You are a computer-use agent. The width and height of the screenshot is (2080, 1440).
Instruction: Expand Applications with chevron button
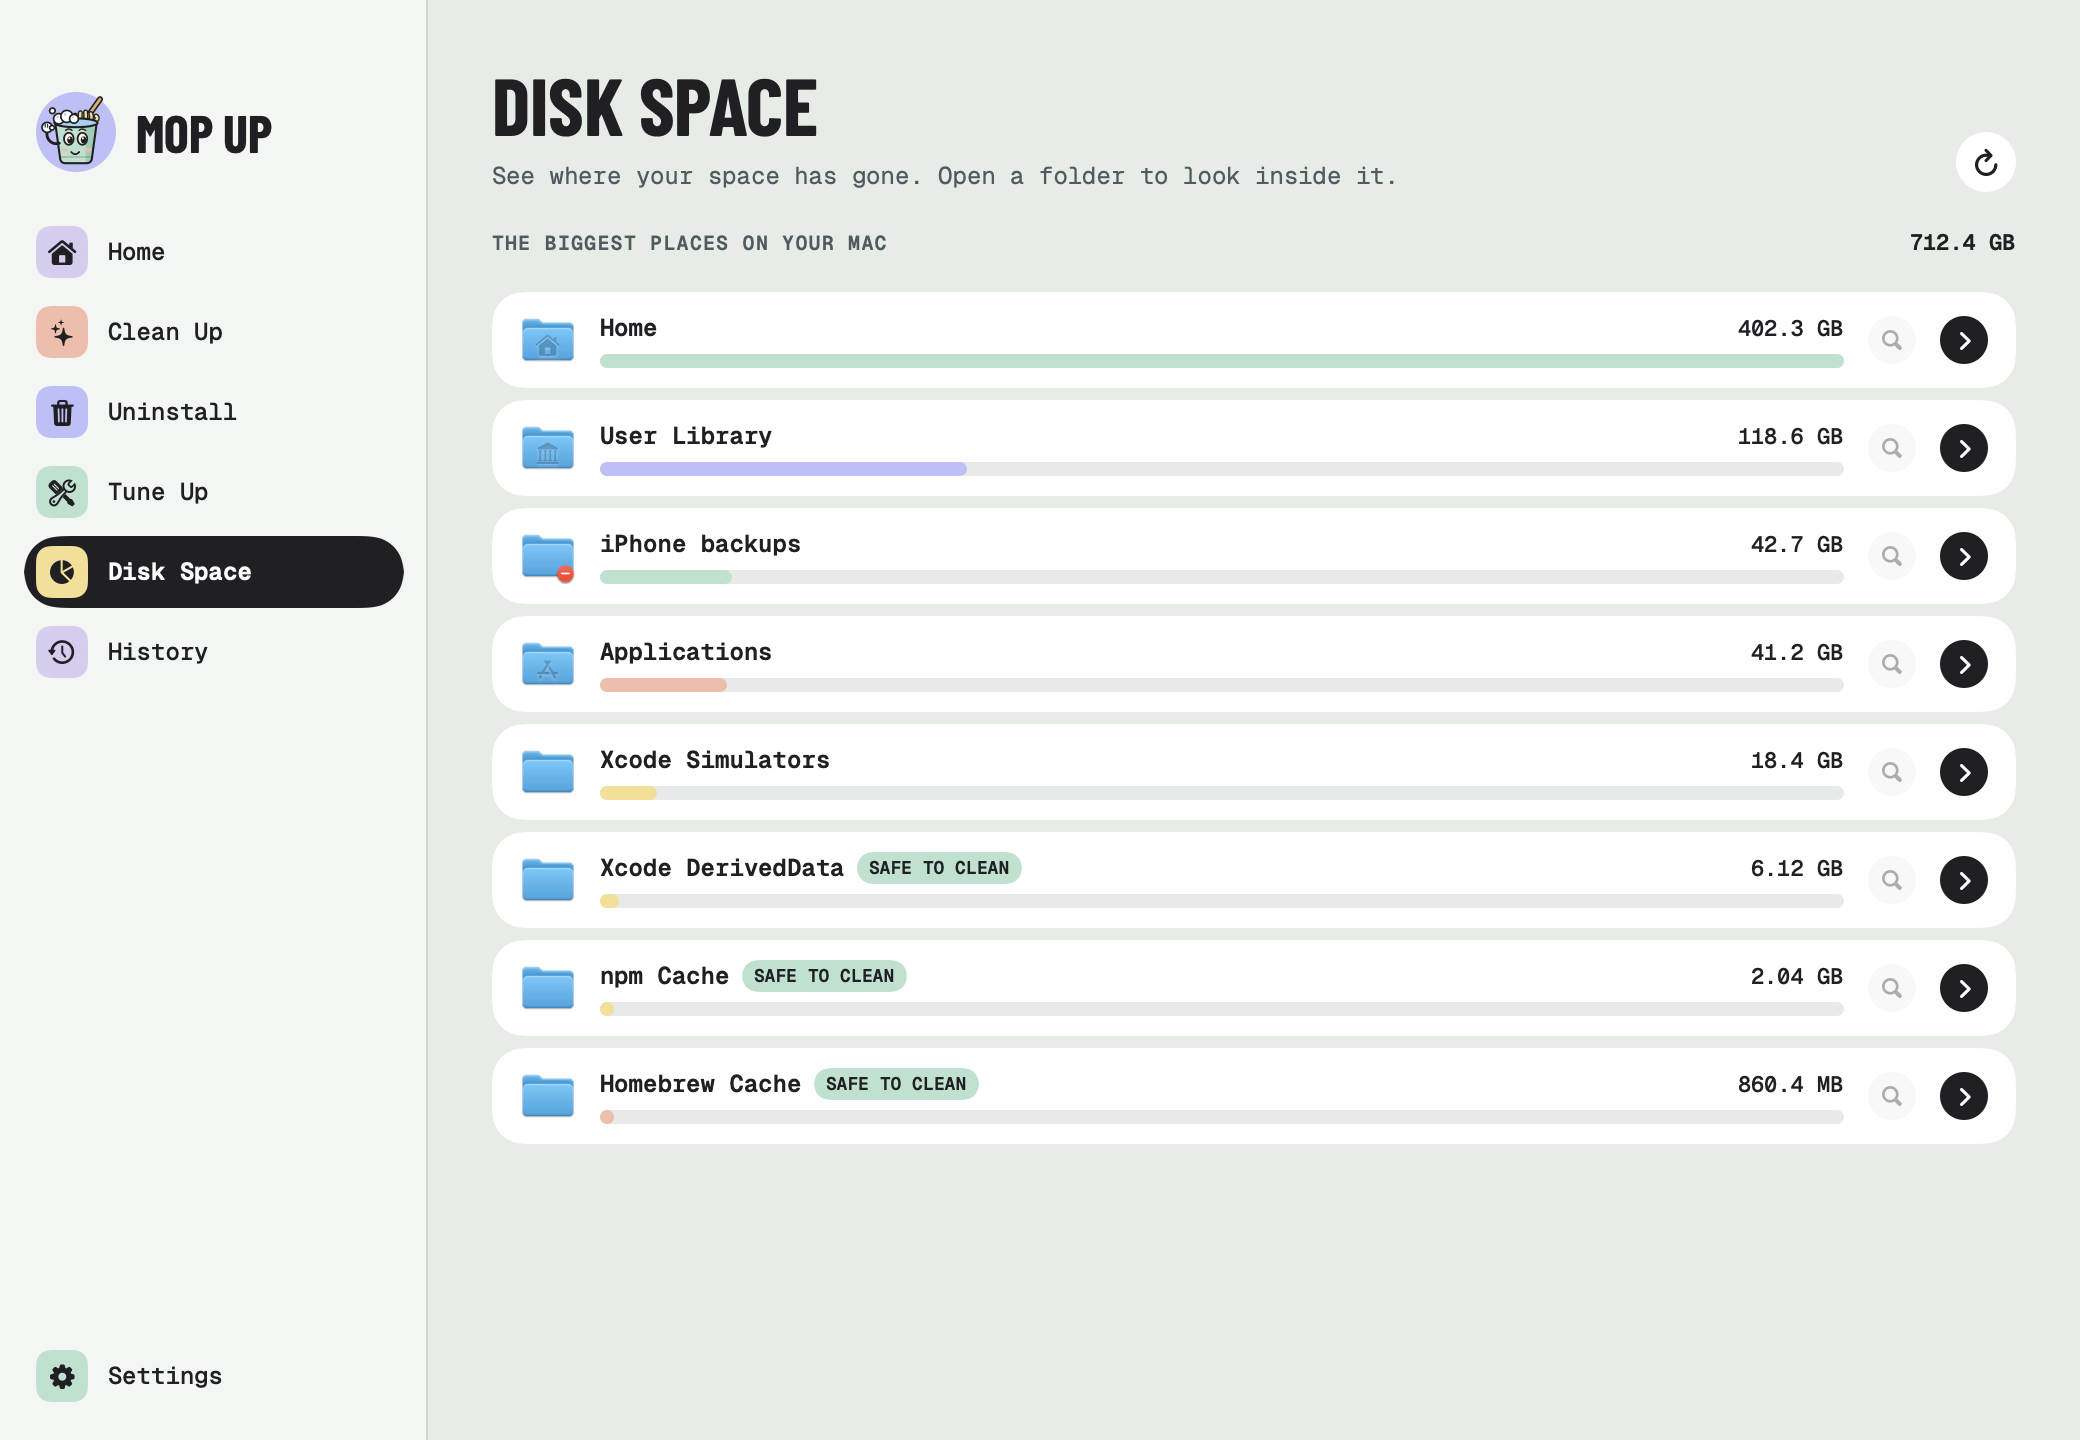point(1963,664)
